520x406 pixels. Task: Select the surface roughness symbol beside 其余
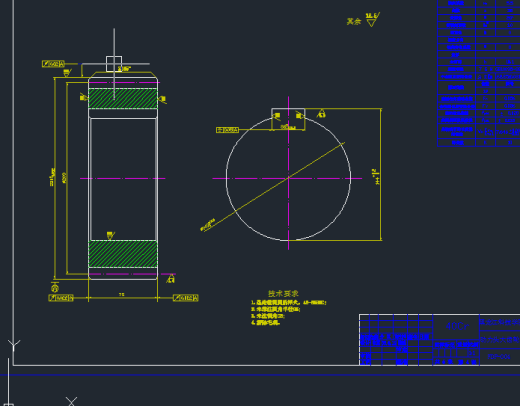[372, 20]
